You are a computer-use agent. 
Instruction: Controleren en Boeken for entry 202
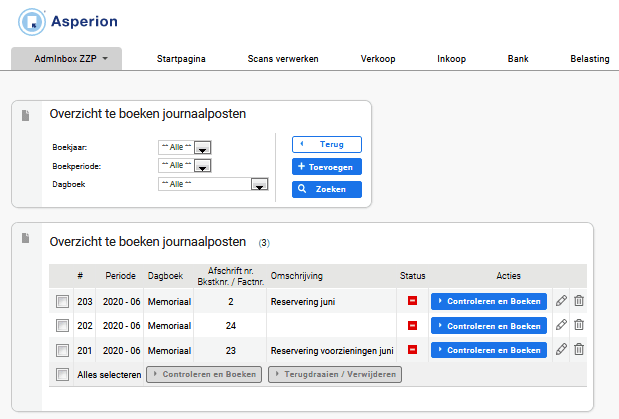pyautogui.click(x=489, y=326)
